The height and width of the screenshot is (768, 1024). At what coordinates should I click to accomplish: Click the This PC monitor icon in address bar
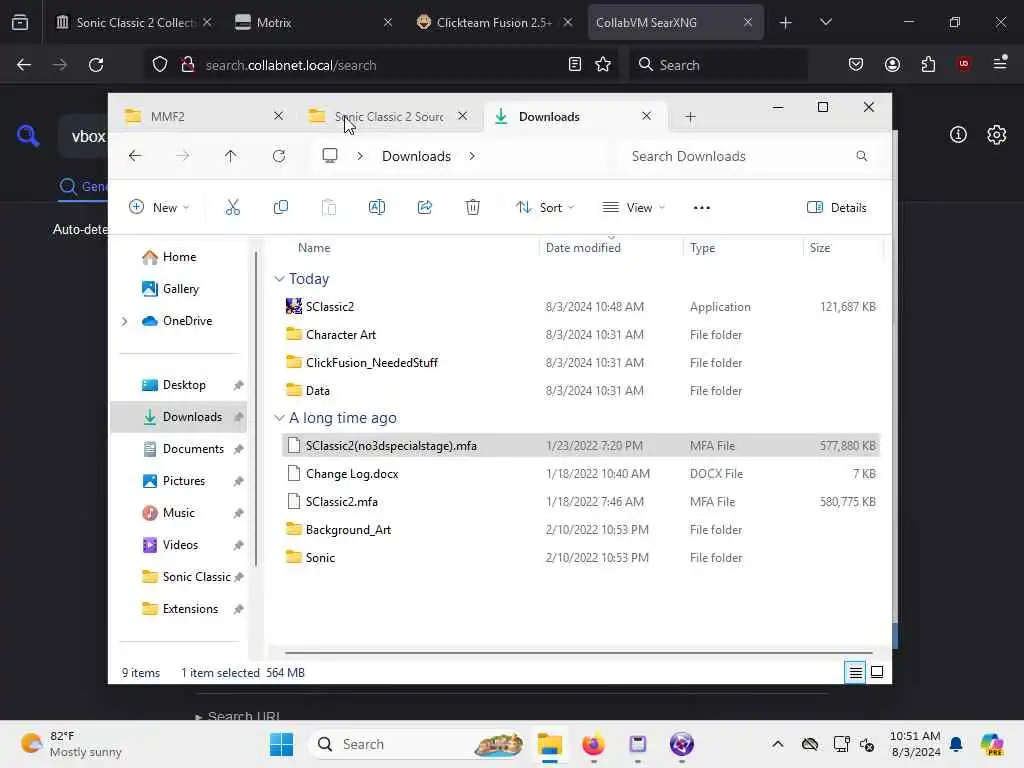pyautogui.click(x=330, y=155)
